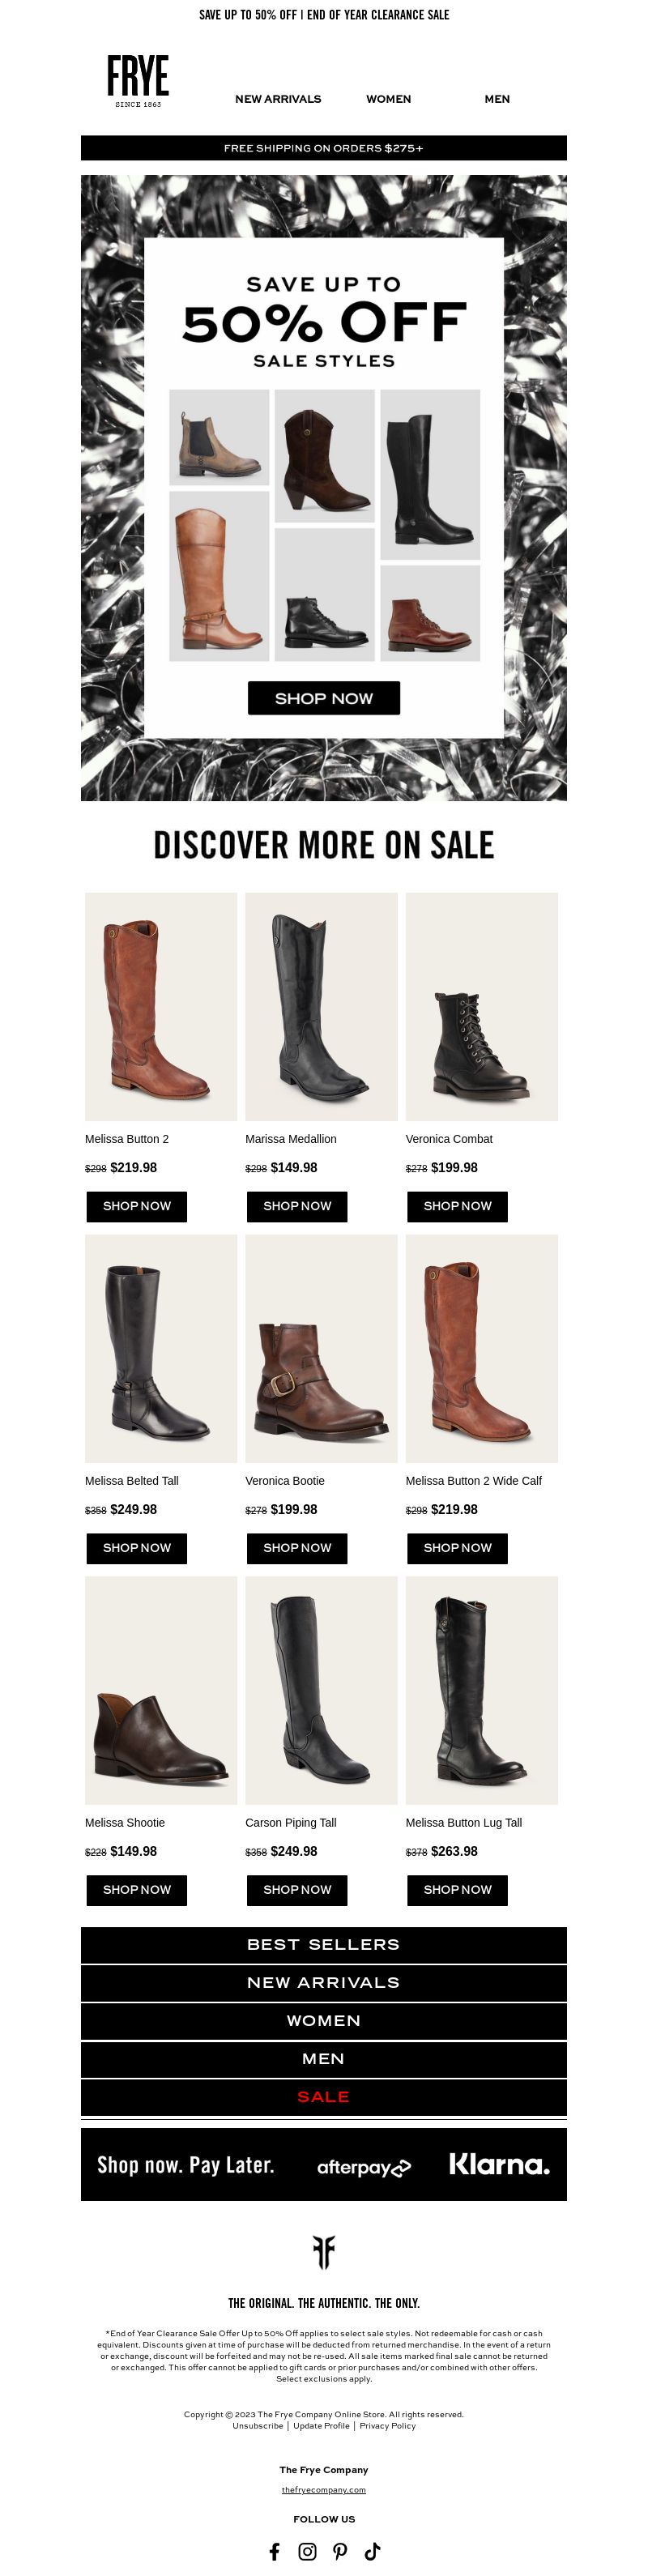
Task: Click the Frye double-F emblem in footer
Action: tap(324, 2252)
